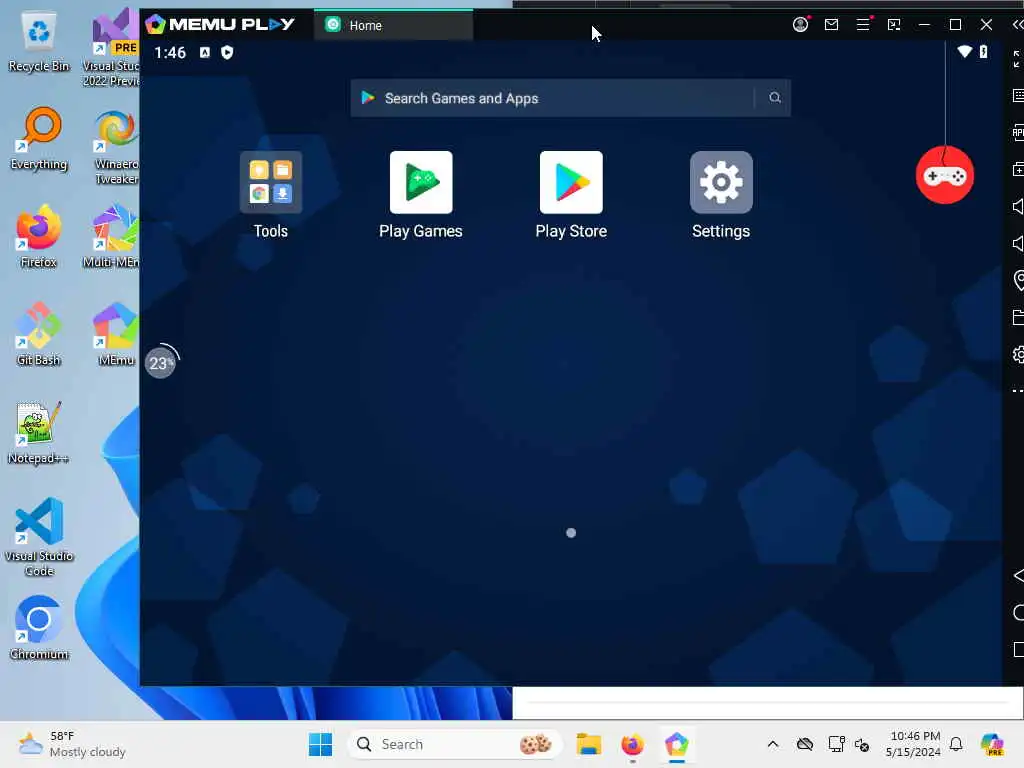Click the MEmu Play logo
1024x768 pixels.
220,25
